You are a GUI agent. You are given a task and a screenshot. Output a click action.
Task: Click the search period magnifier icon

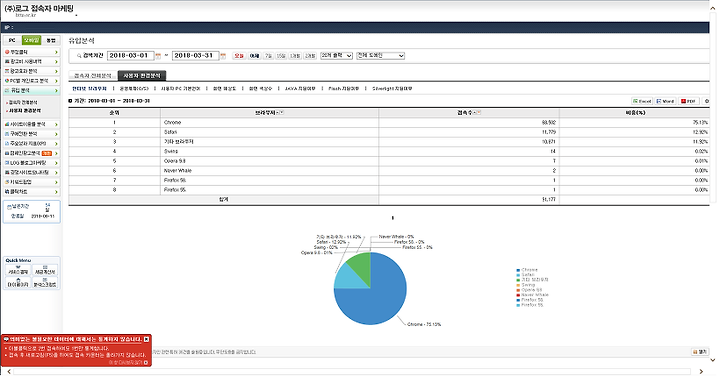tap(79, 56)
